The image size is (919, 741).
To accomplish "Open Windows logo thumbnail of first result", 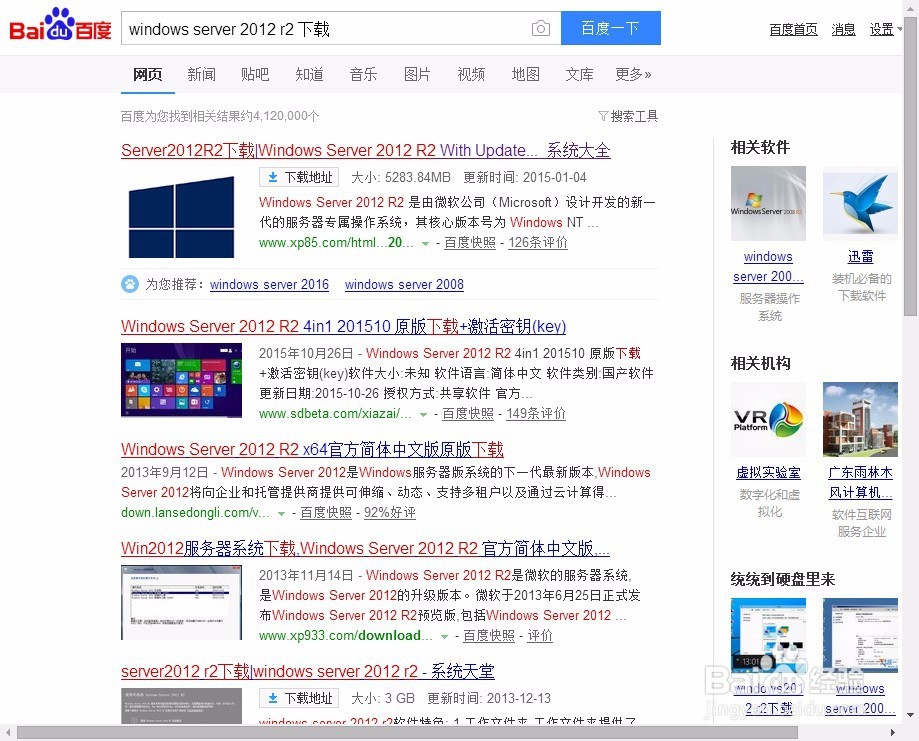I will (181, 217).
